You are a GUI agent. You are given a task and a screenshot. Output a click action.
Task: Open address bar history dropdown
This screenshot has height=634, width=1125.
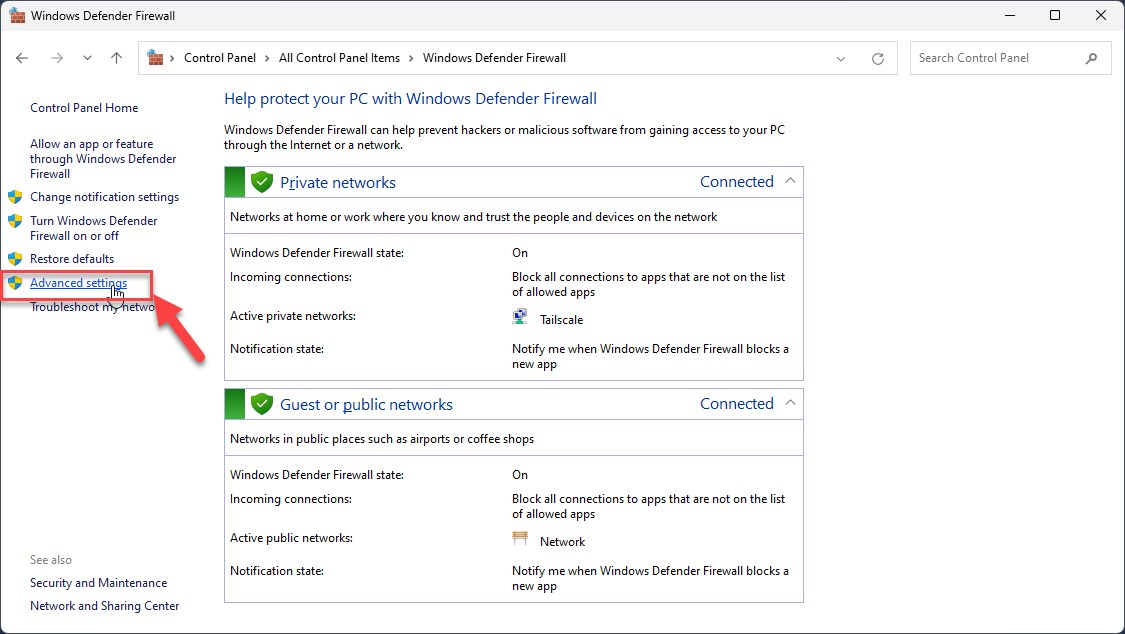click(841, 59)
